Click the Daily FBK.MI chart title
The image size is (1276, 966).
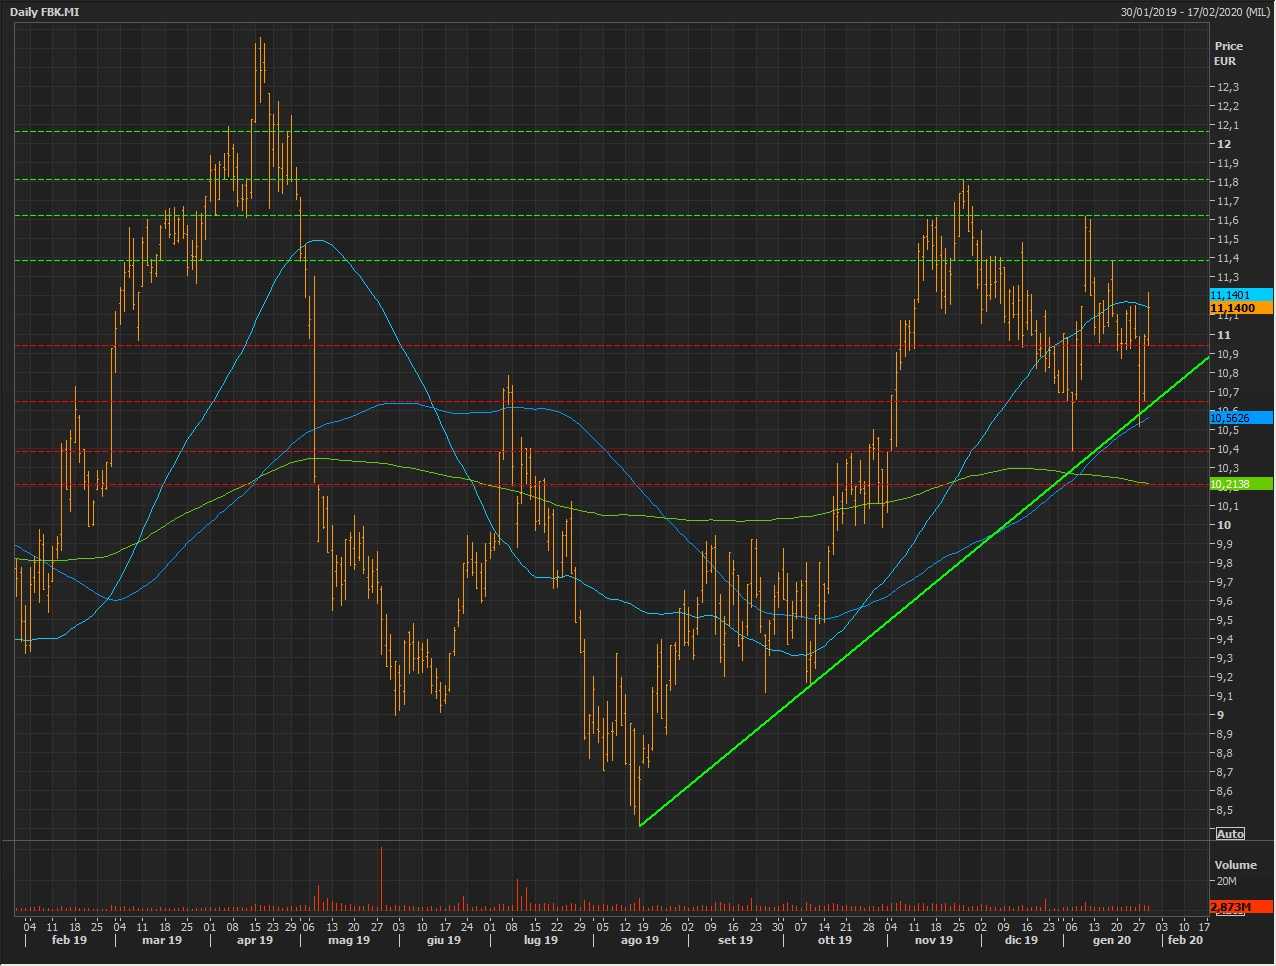(45, 12)
